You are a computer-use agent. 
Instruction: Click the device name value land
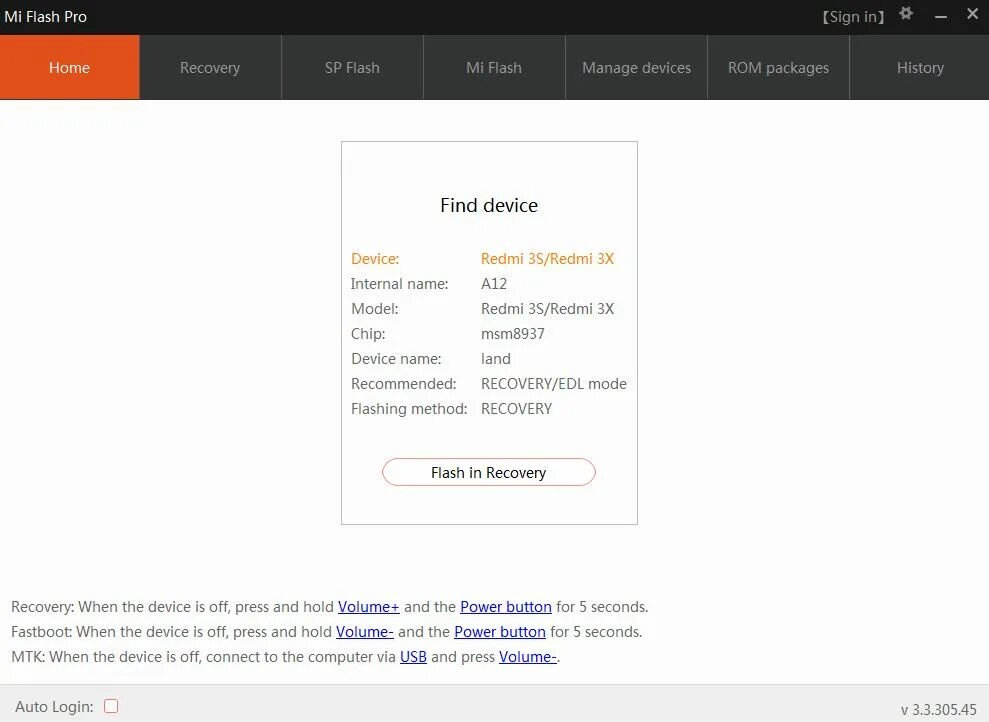pos(496,359)
